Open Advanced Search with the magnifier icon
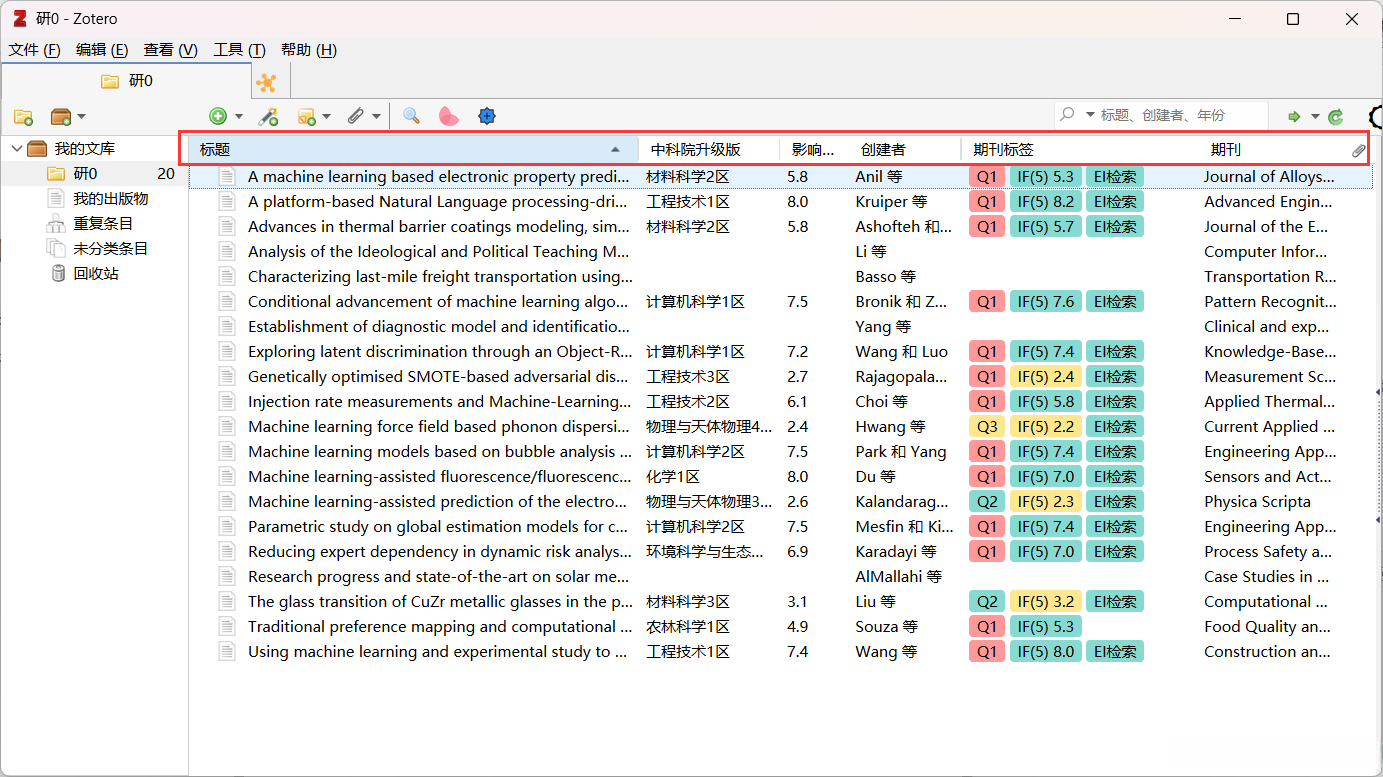 pyautogui.click(x=411, y=117)
